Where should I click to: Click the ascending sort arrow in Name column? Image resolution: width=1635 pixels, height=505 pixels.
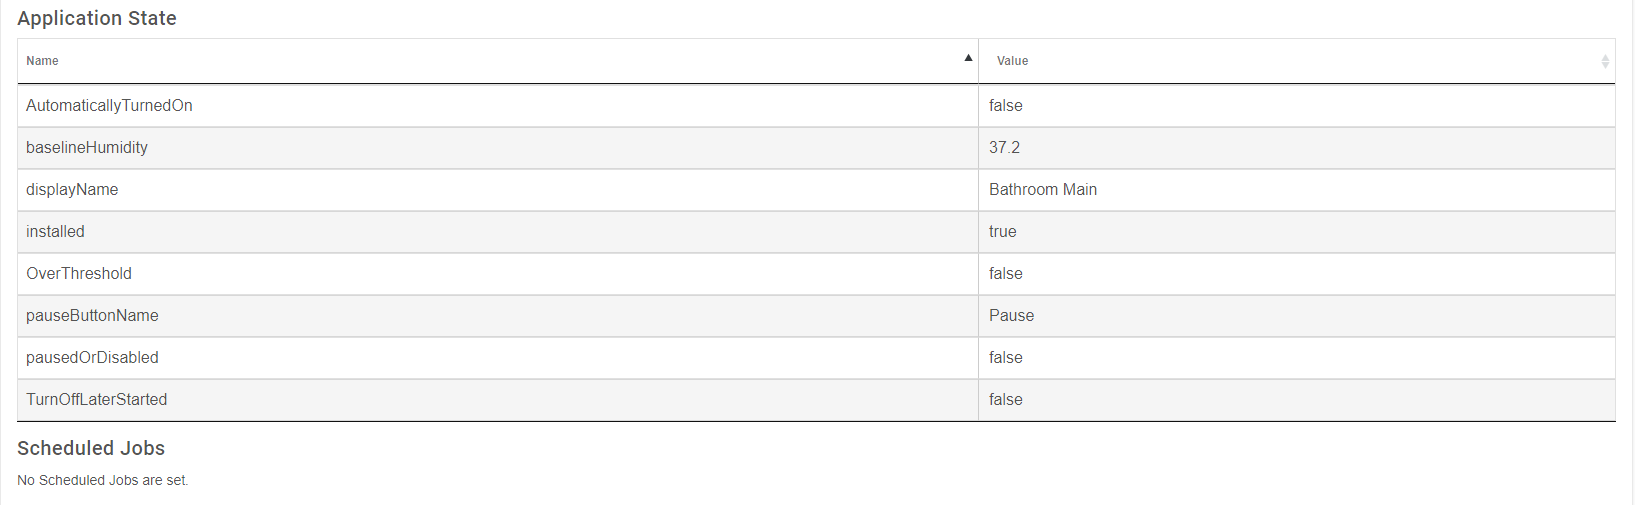click(x=968, y=58)
